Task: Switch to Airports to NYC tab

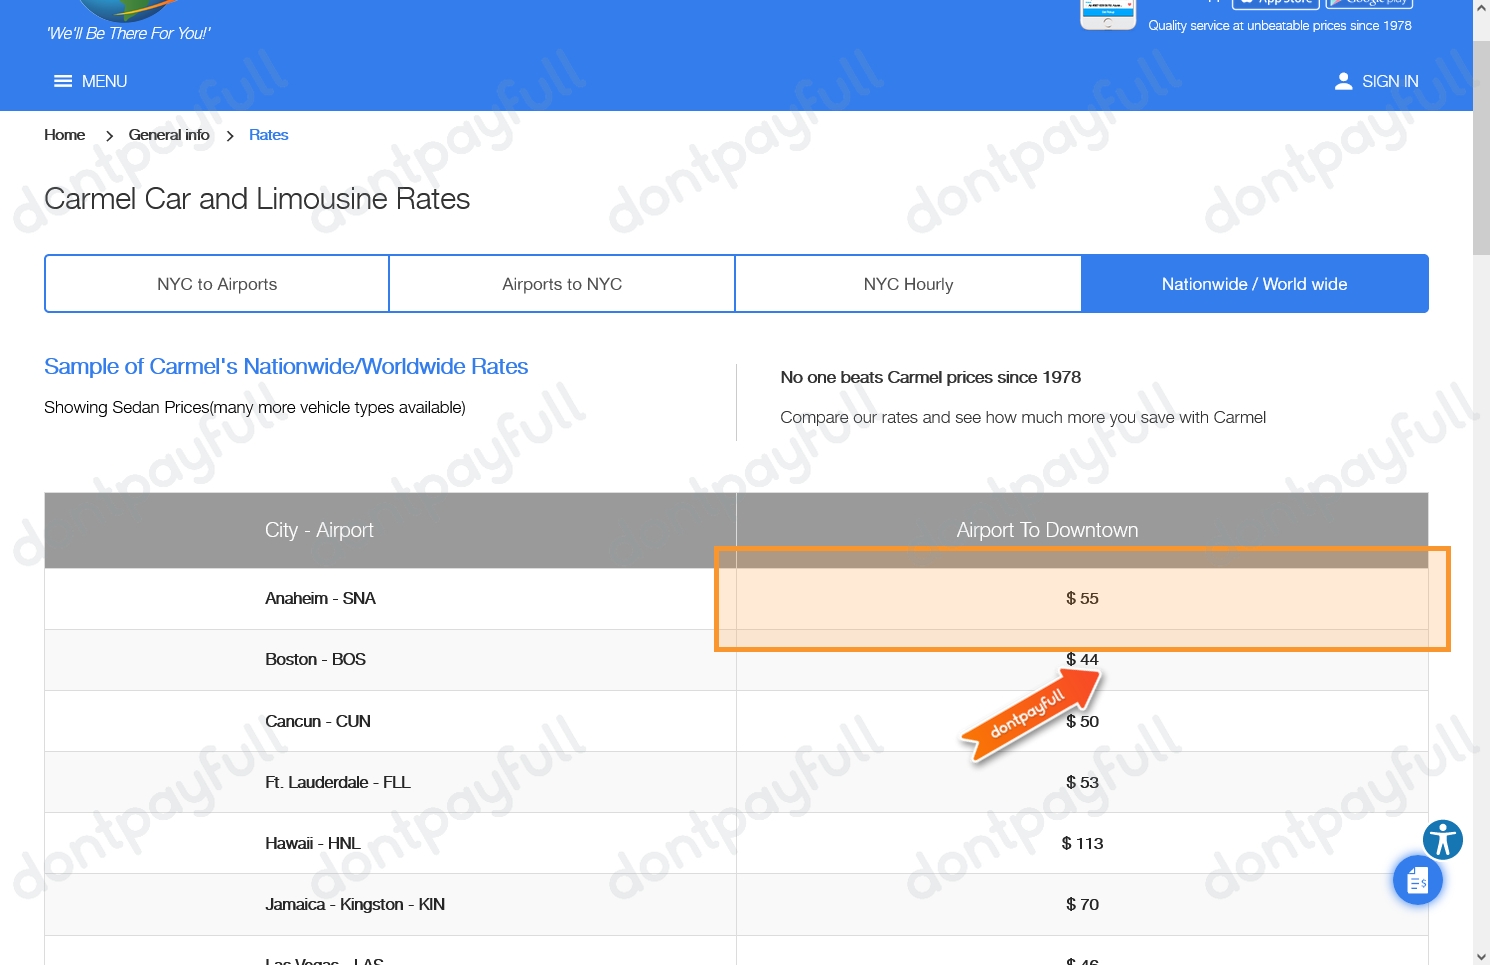Action: pos(562,284)
